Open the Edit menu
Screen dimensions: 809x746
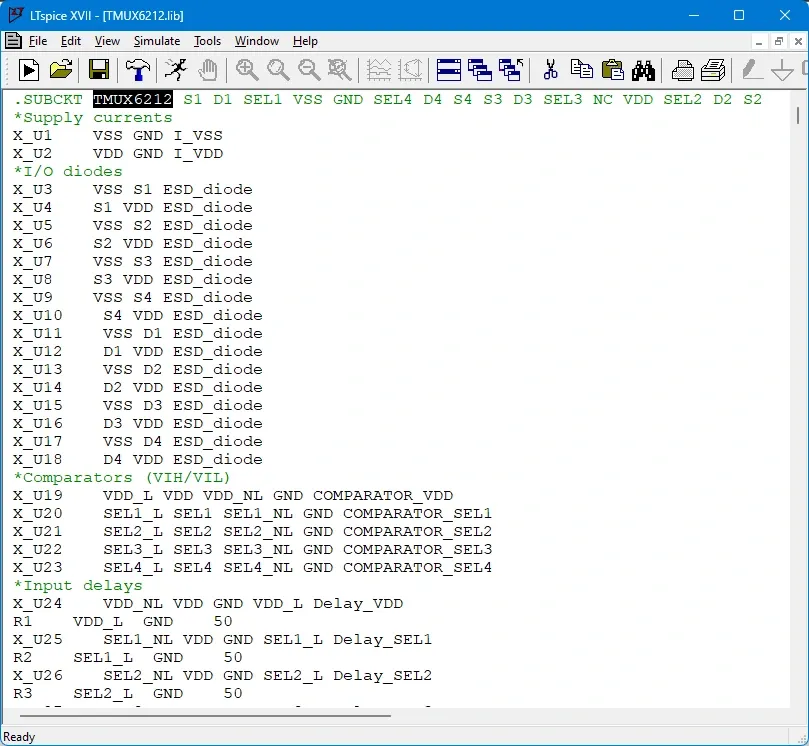[71, 41]
